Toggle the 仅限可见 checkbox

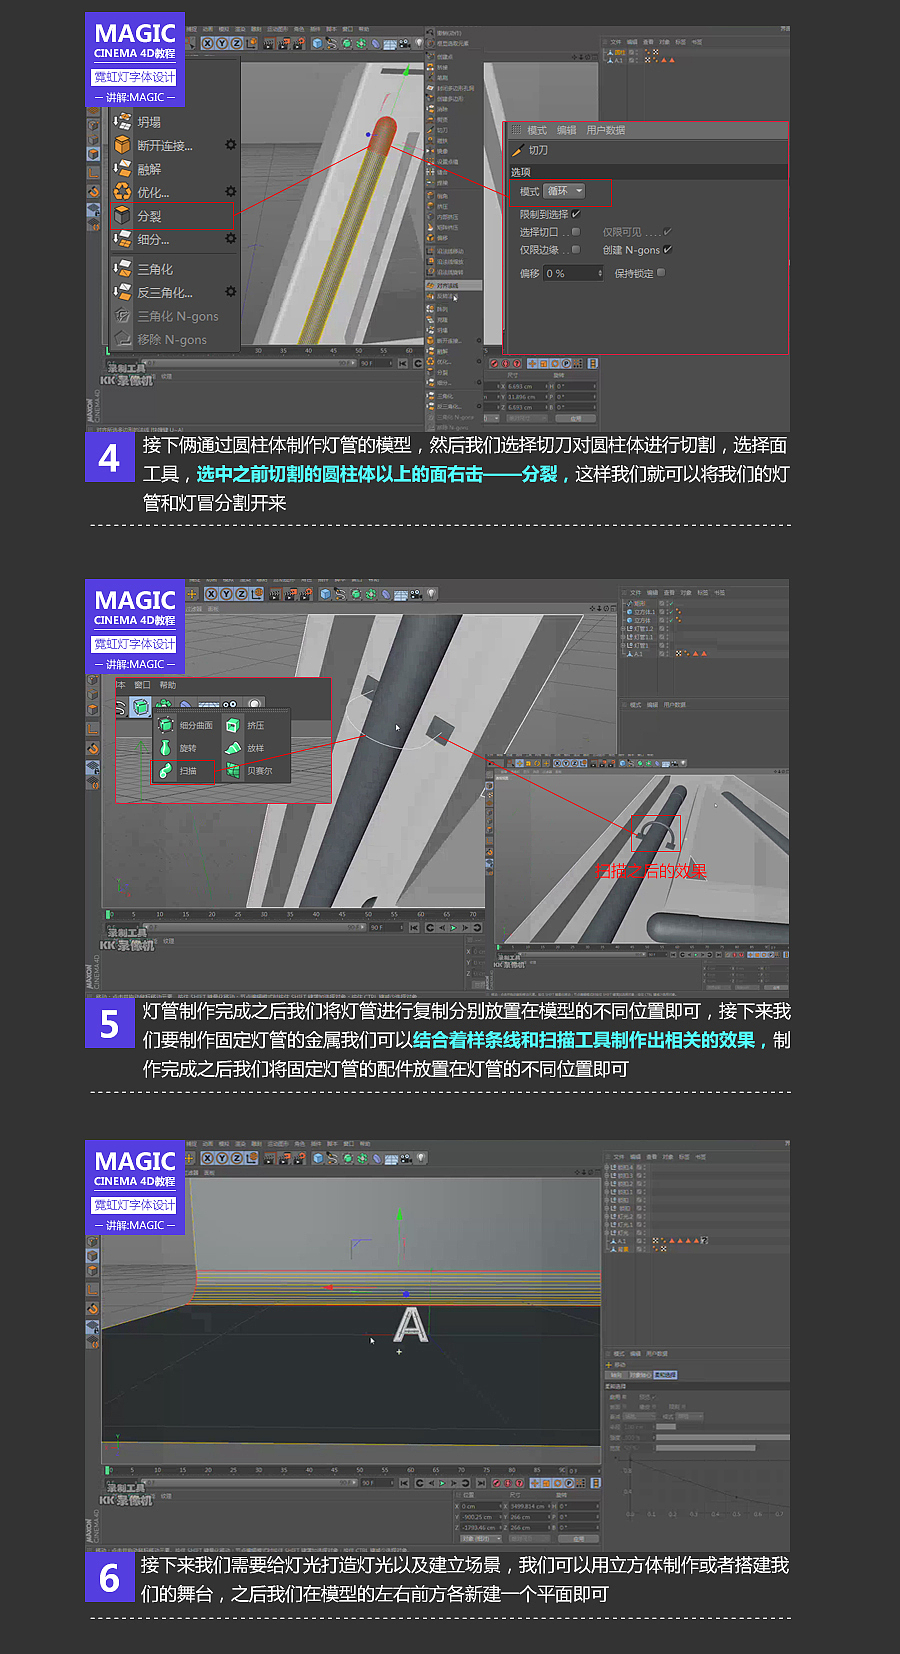point(667,232)
